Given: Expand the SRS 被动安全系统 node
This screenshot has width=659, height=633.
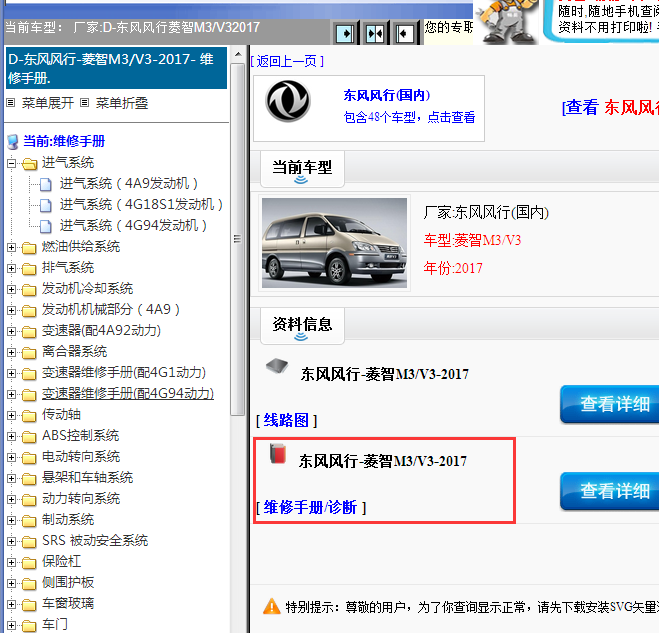Looking at the screenshot, I should [x=11, y=542].
